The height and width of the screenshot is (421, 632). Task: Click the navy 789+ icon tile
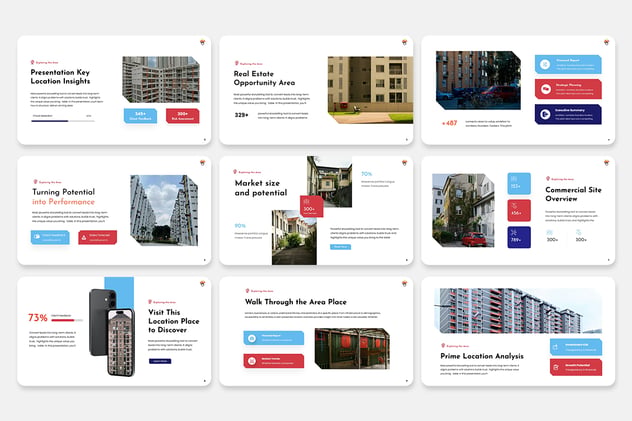click(x=519, y=237)
